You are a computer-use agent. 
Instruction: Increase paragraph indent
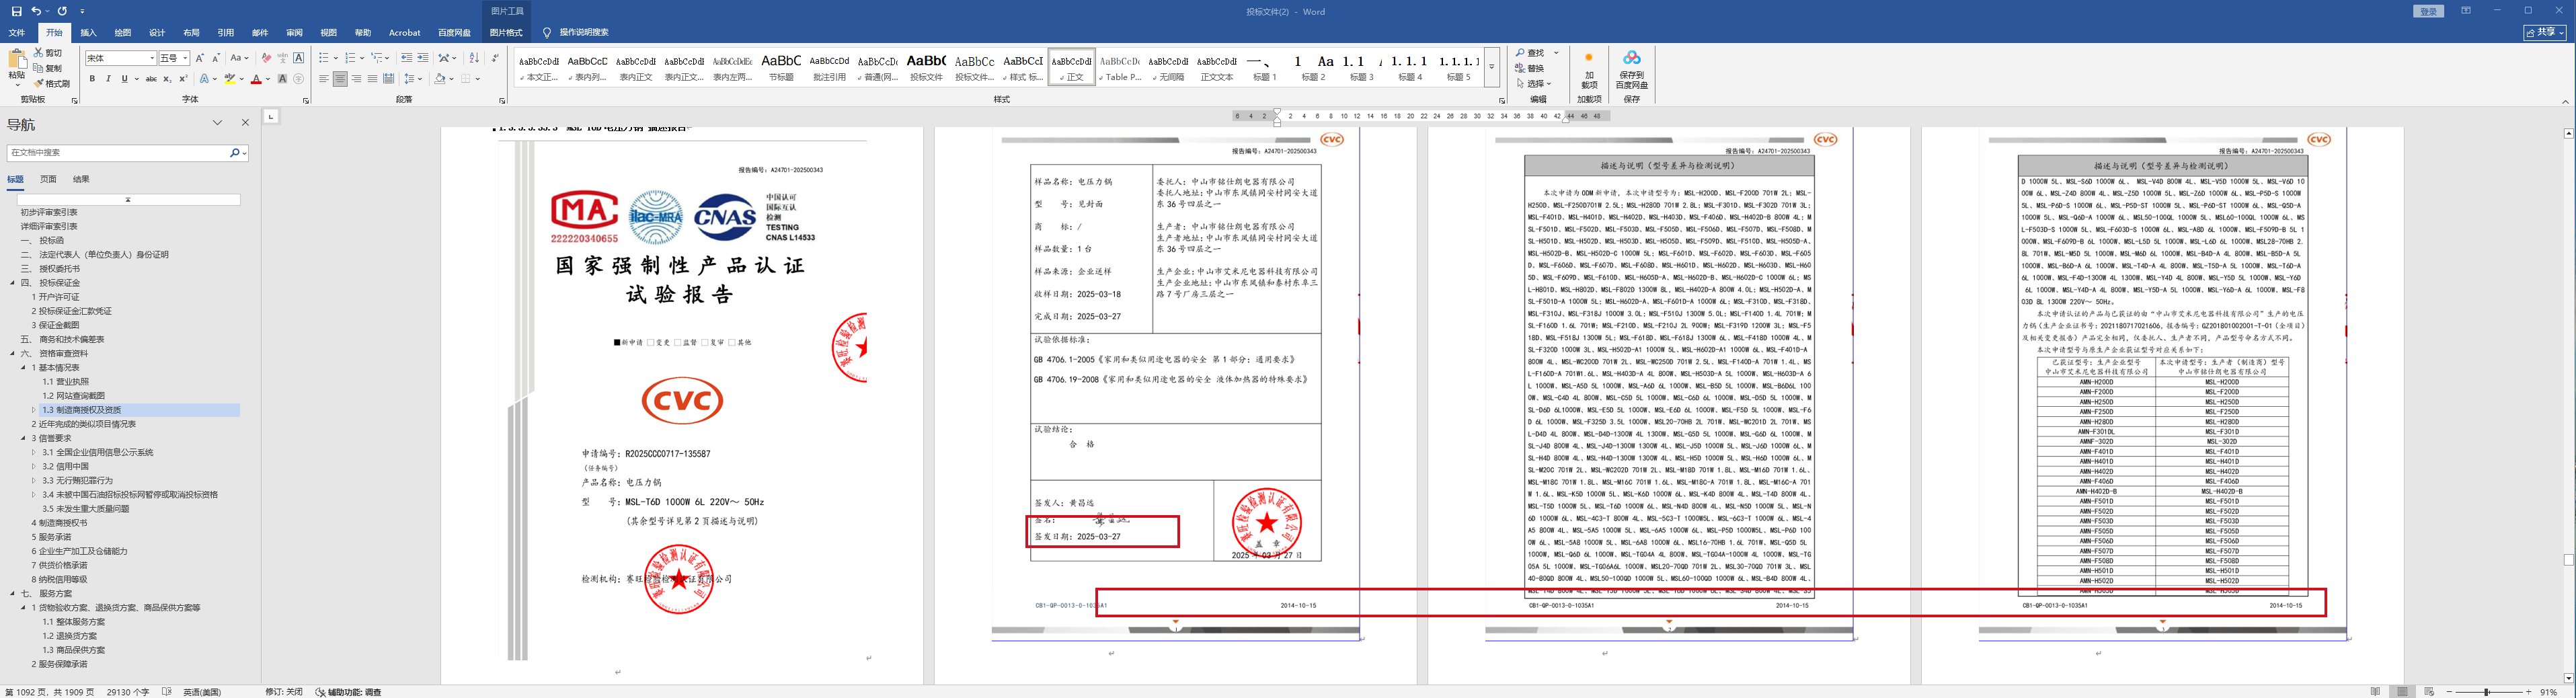tap(422, 58)
